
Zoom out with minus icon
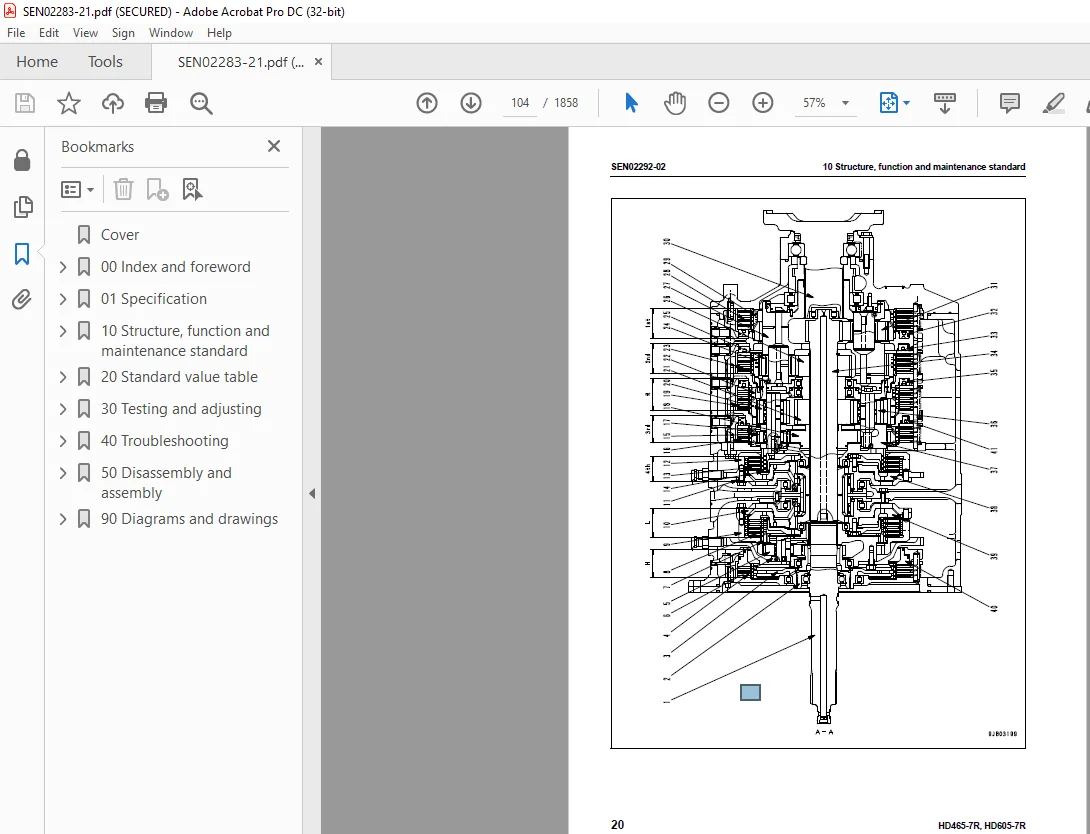click(x=719, y=103)
